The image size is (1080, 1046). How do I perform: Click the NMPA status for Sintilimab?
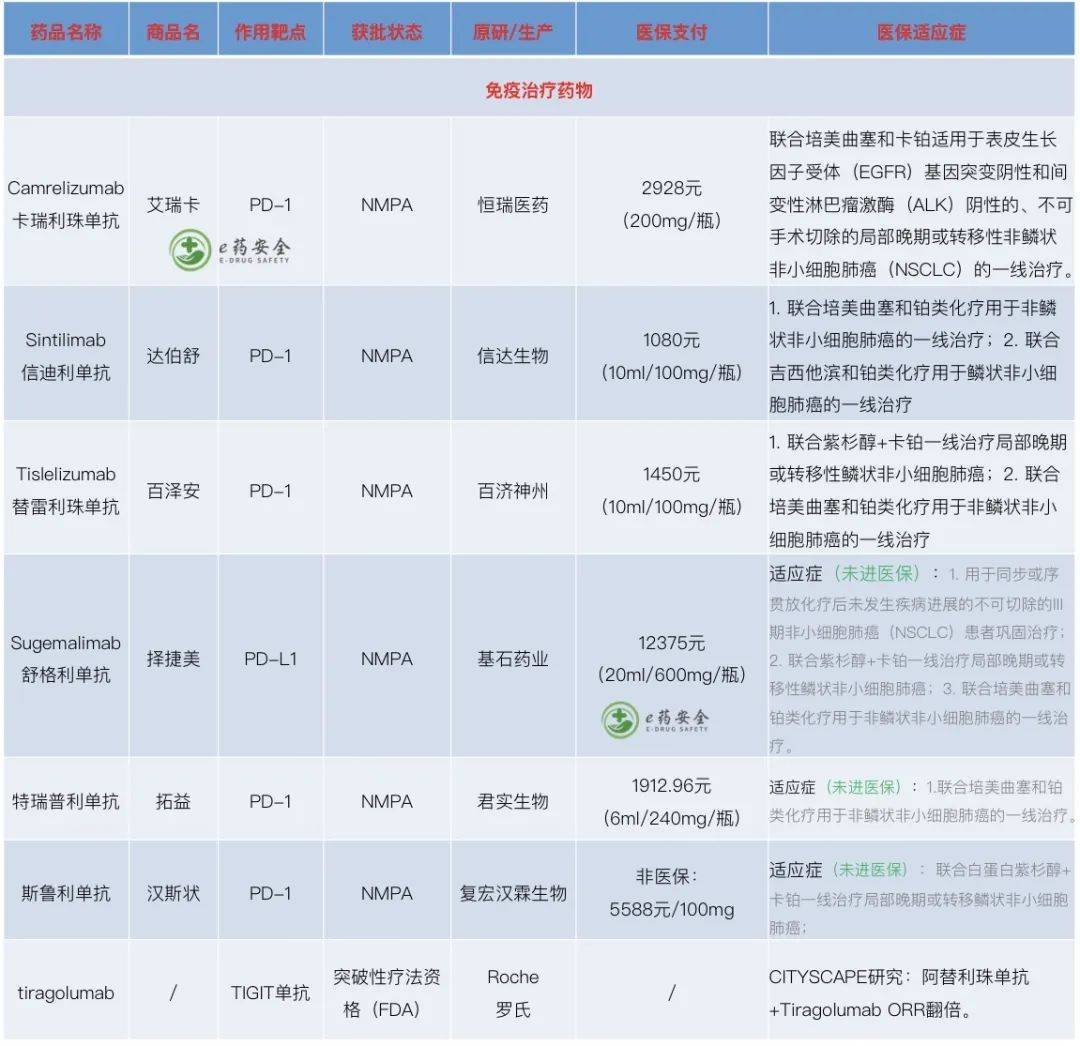(x=386, y=355)
